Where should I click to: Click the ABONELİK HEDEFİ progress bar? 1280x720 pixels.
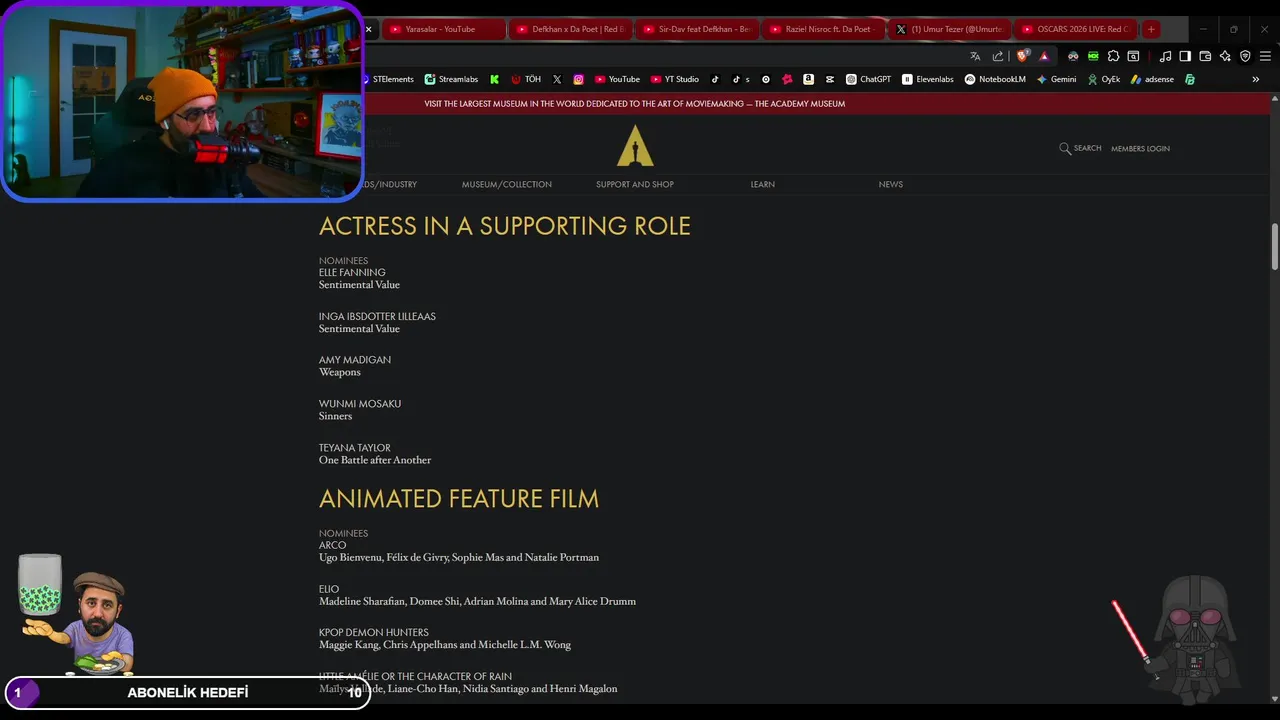(188, 692)
